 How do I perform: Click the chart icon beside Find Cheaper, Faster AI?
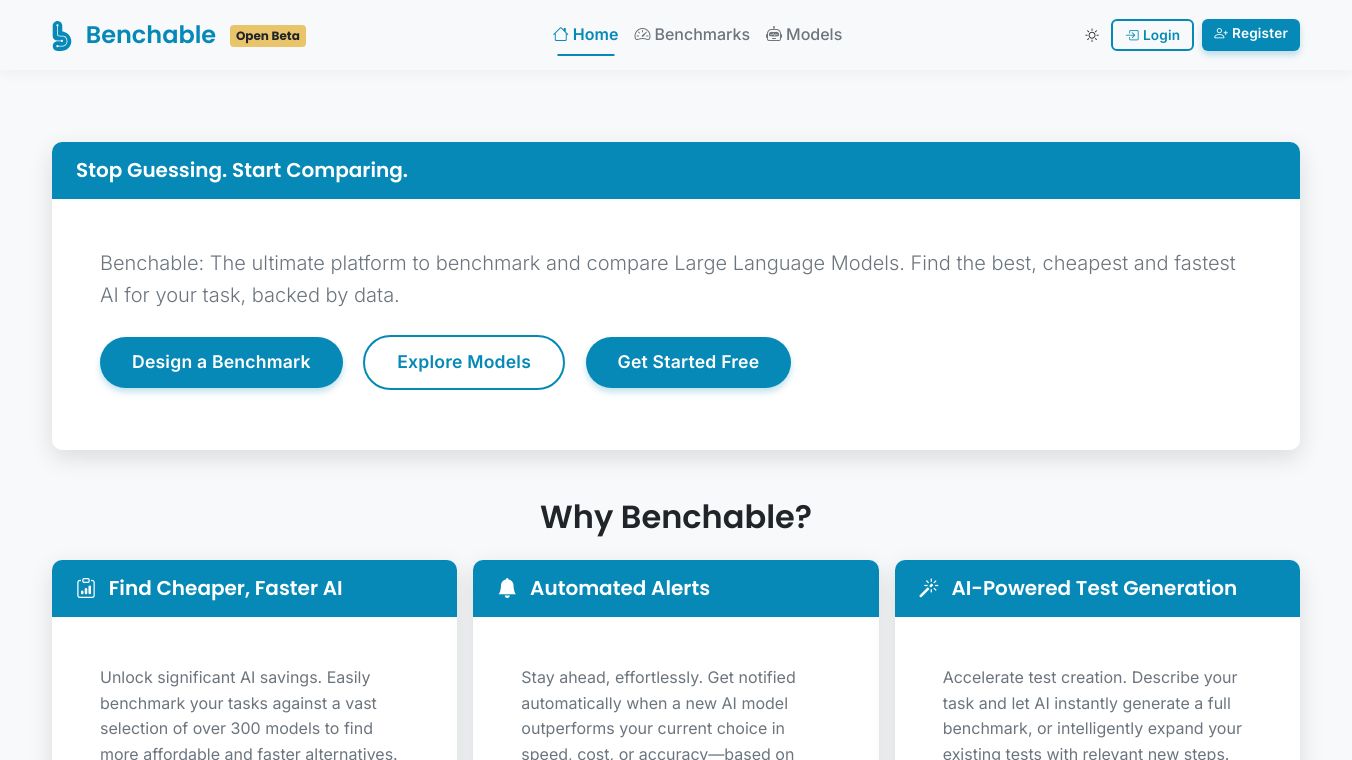click(86, 588)
